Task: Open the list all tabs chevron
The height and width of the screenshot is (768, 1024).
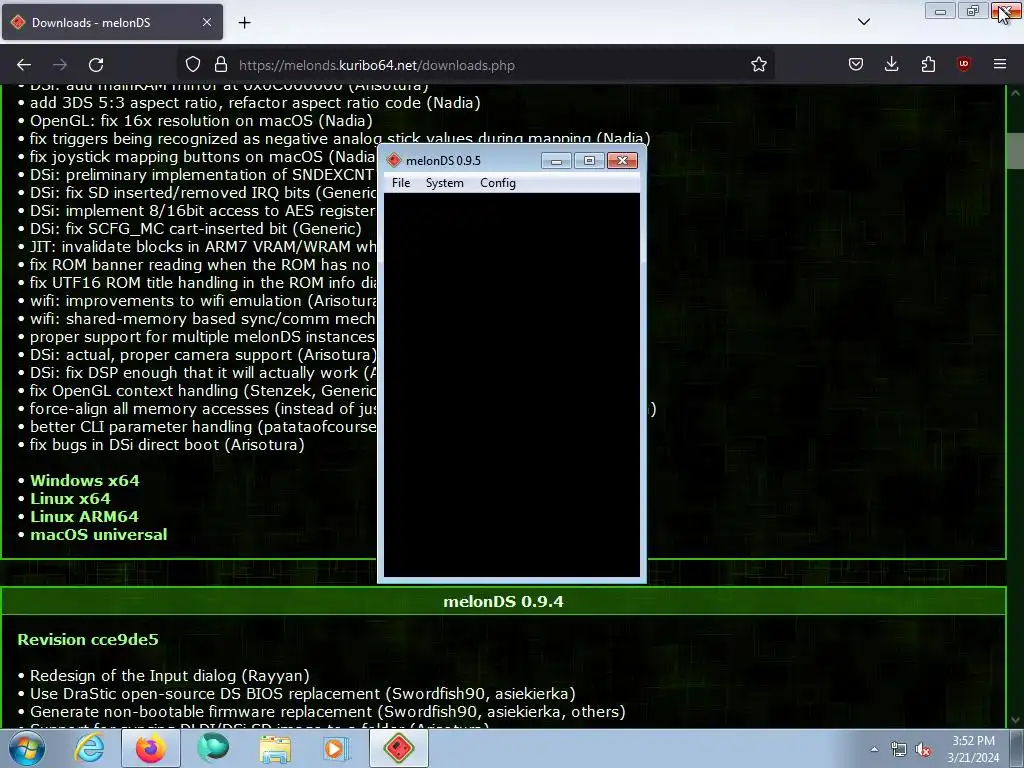Action: pos(863,22)
